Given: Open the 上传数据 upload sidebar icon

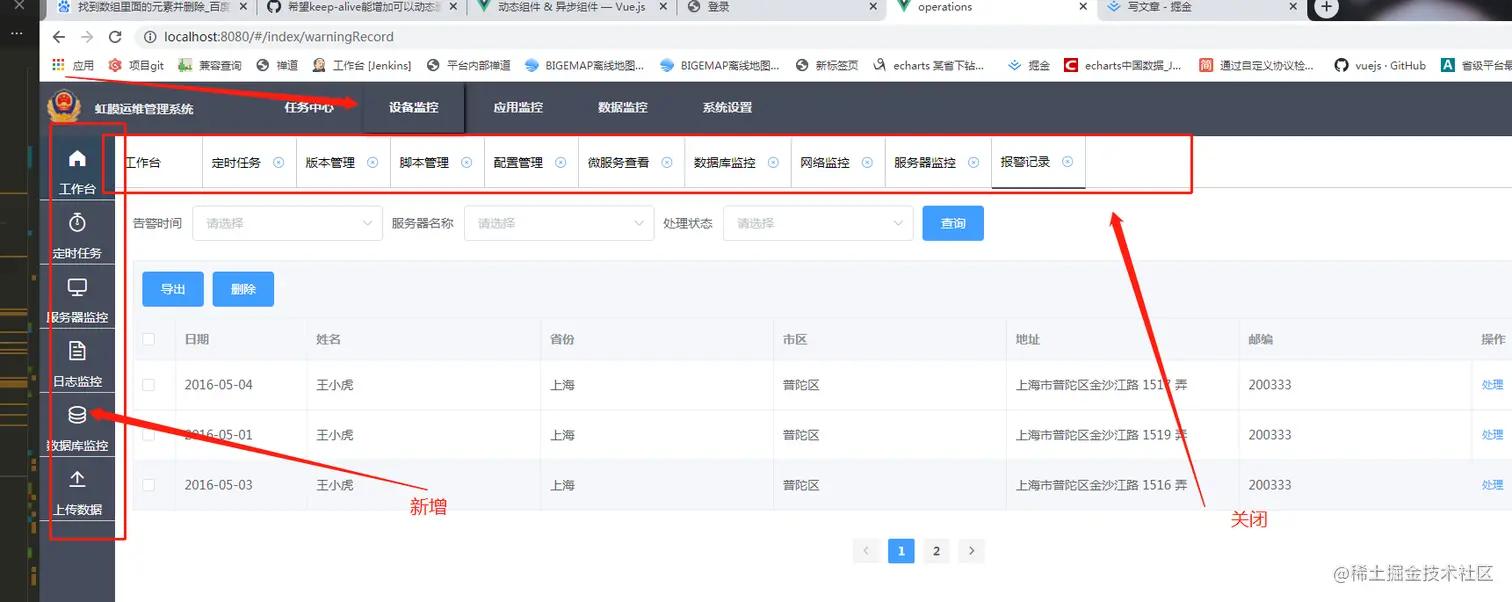Looking at the screenshot, I should 77,479.
